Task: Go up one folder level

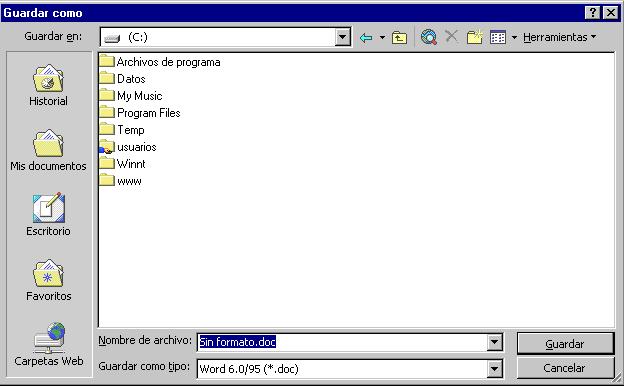Action: [399, 37]
